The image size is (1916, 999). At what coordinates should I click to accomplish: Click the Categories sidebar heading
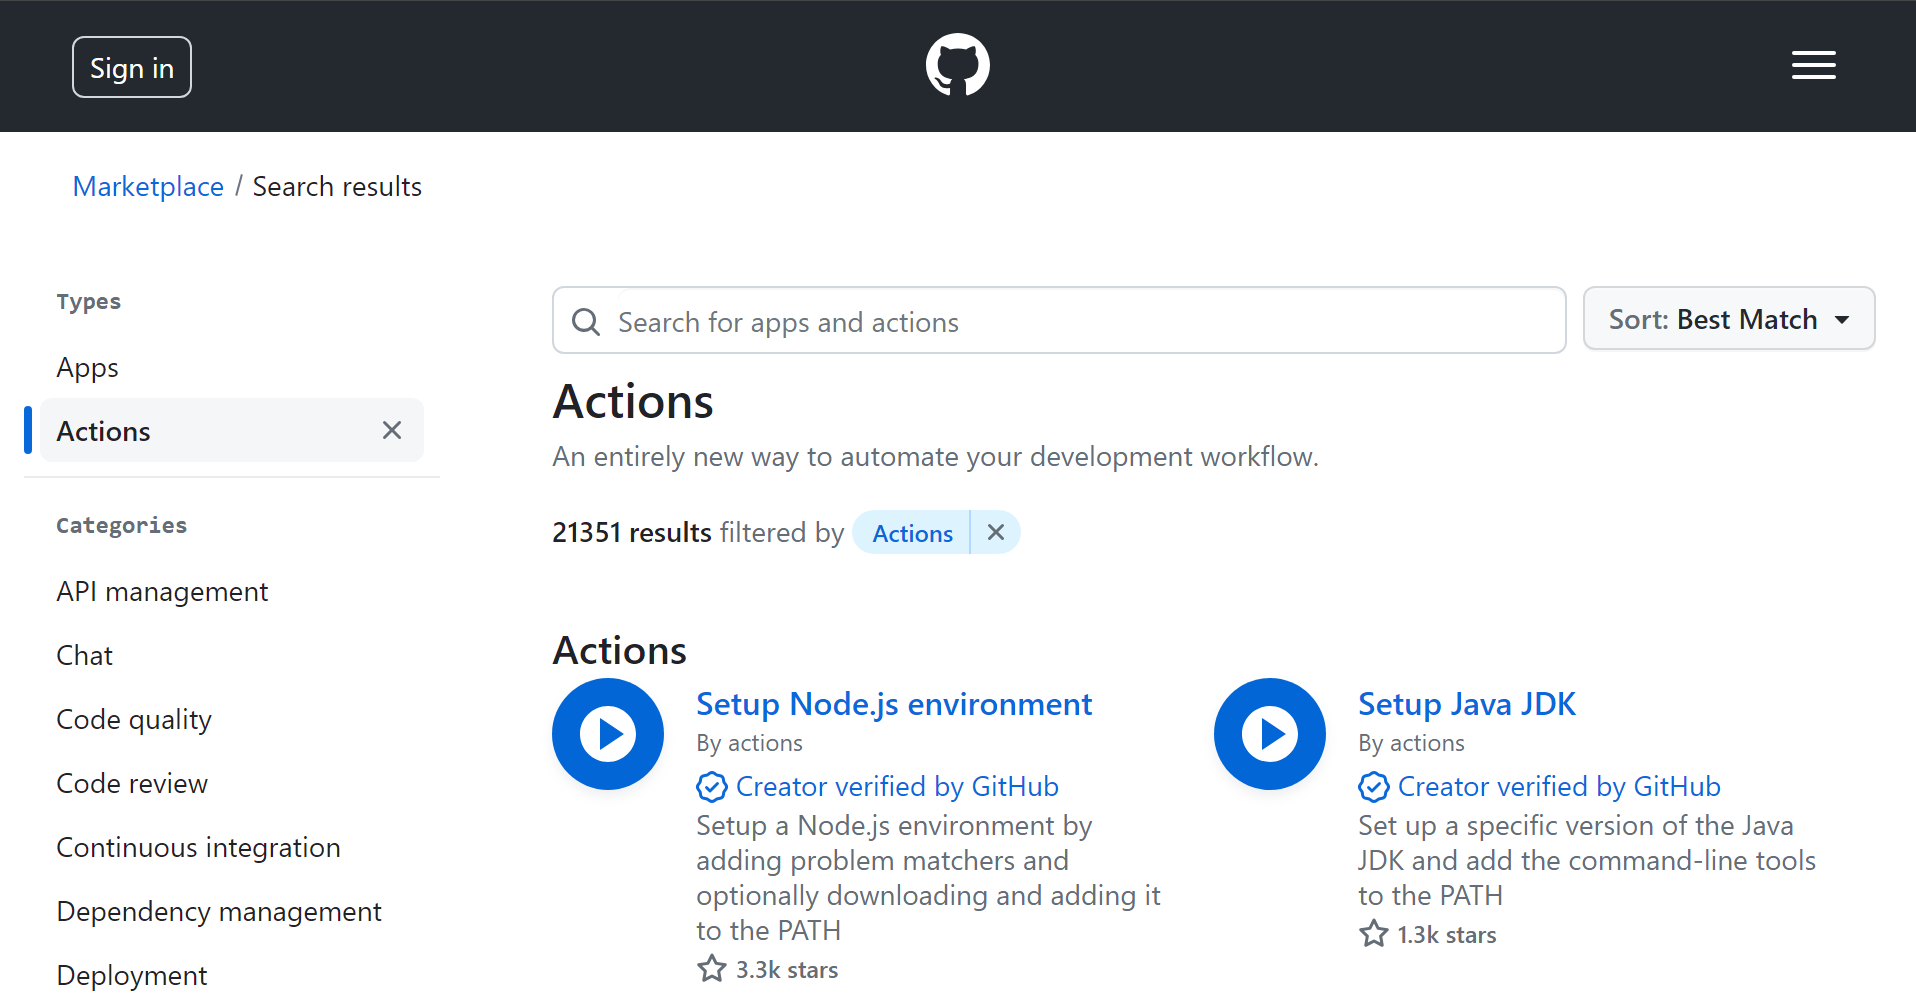122,526
